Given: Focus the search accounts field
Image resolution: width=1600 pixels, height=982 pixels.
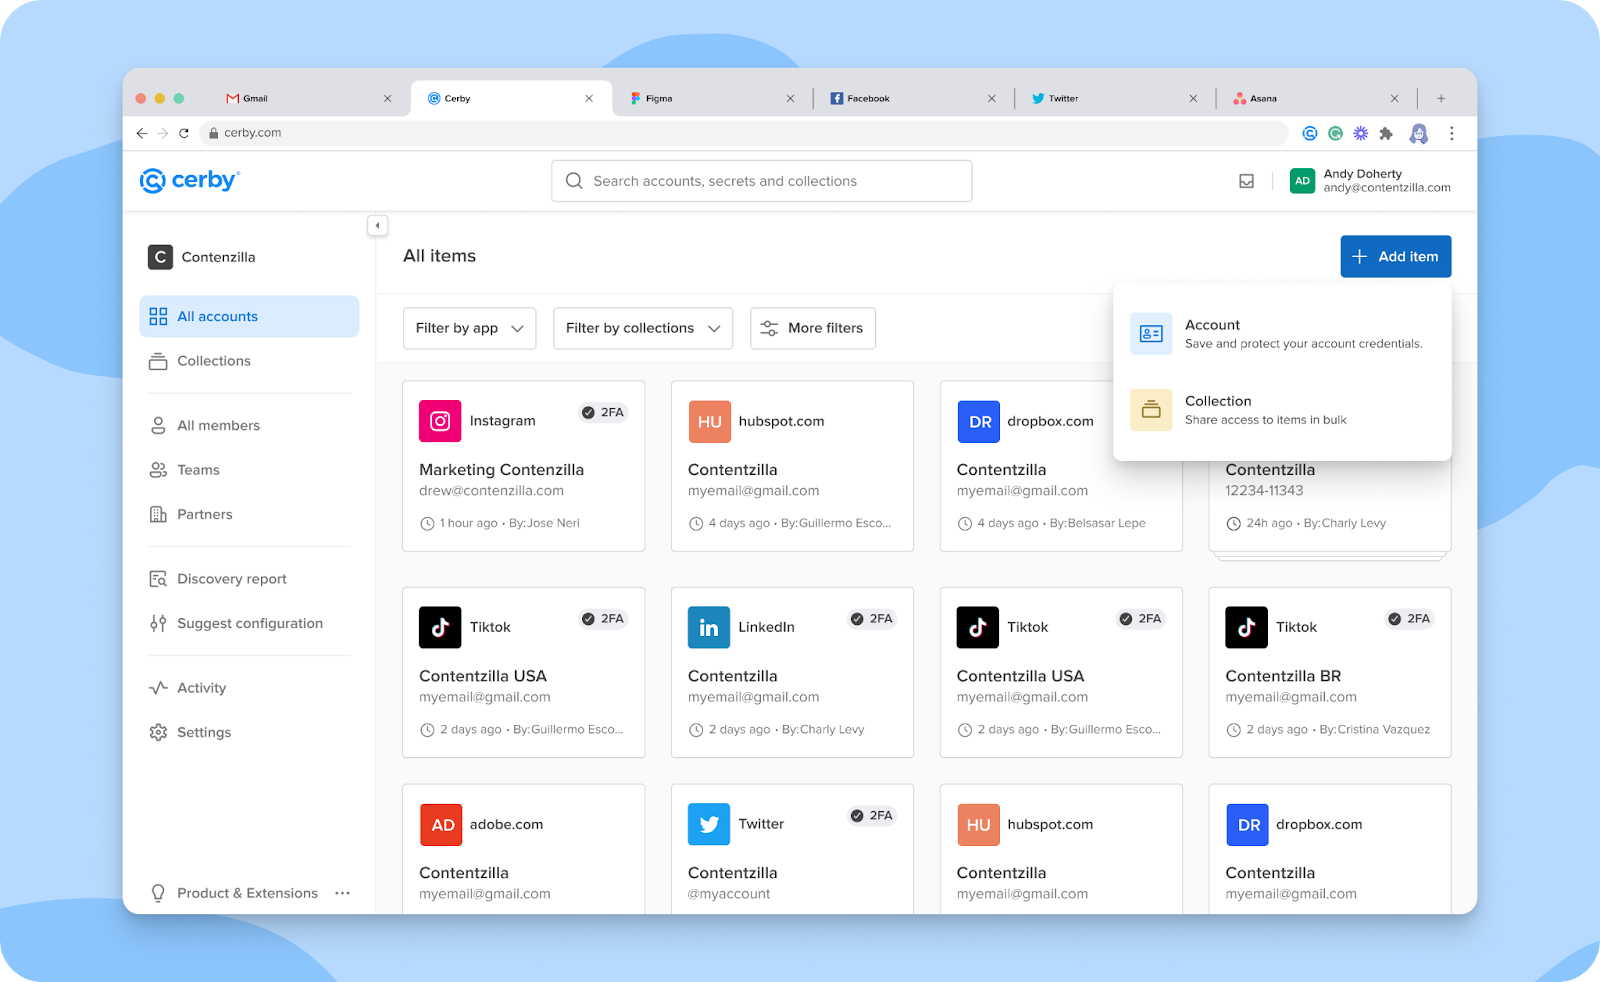Looking at the screenshot, I should click(x=762, y=181).
